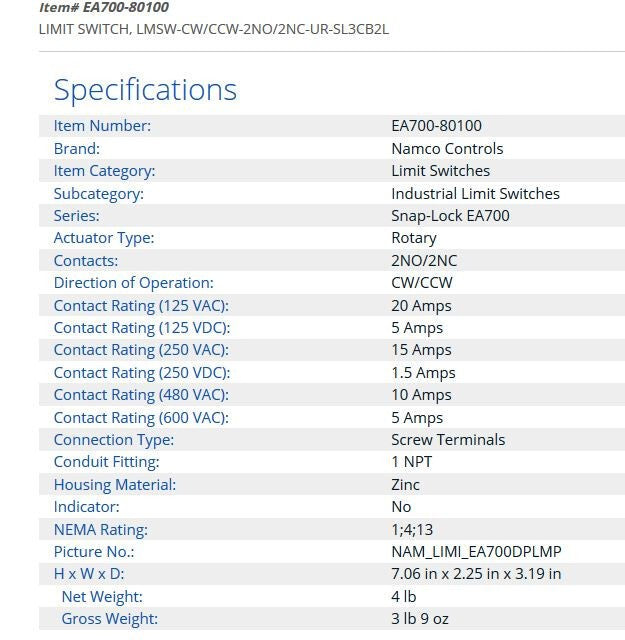Image resolution: width=625 pixels, height=640 pixels.
Task: Select the Namco Controls brand value
Action: tap(447, 148)
